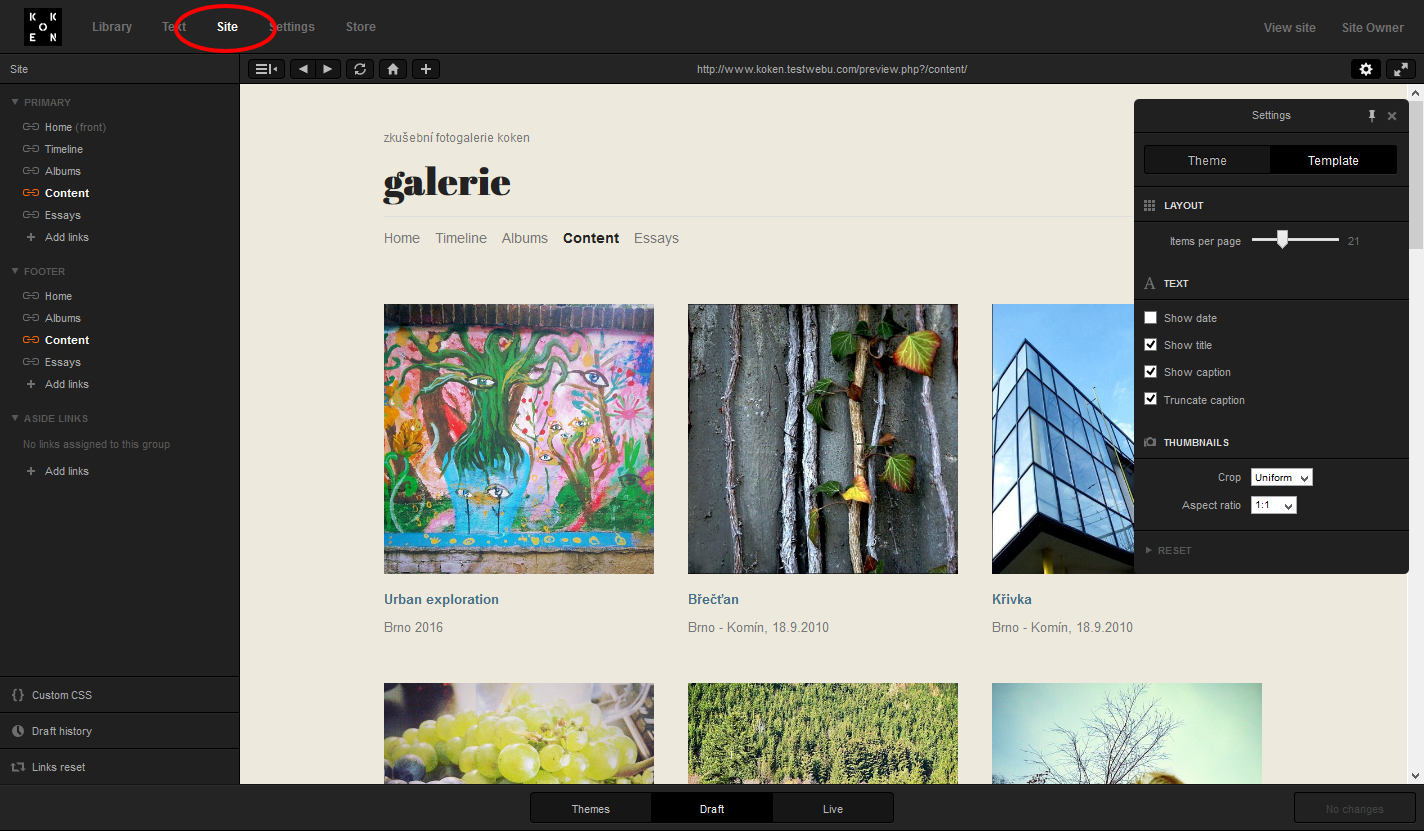
Task: Open the ivy on concrete thumbnail
Action: tap(823, 439)
